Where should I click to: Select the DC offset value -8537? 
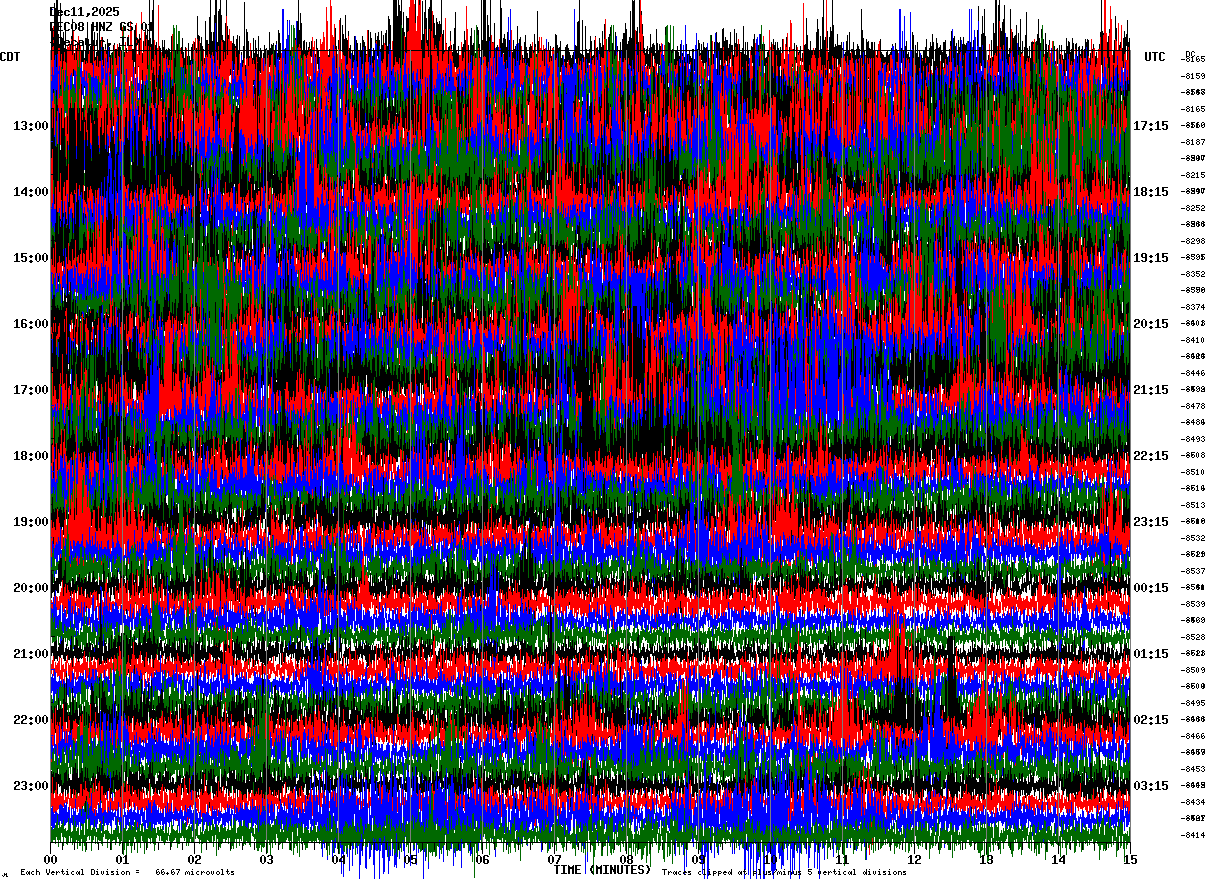(1194, 571)
